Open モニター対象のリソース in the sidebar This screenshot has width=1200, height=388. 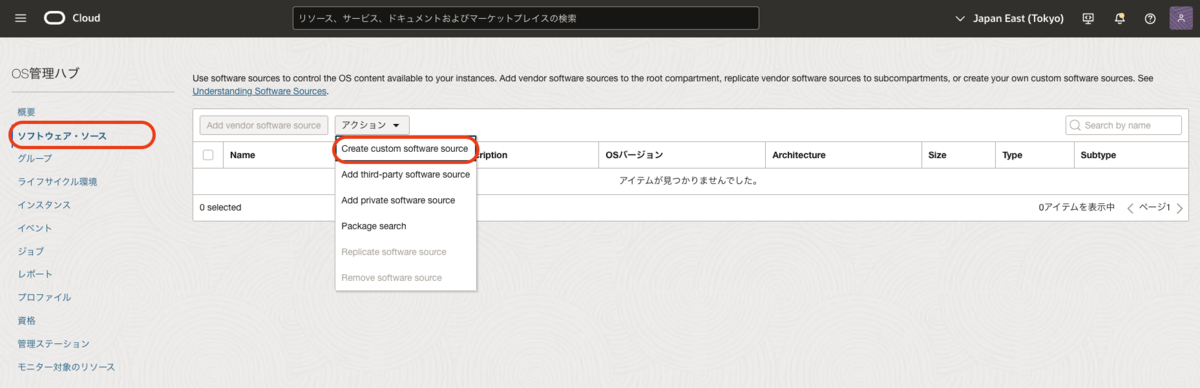coord(66,367)
